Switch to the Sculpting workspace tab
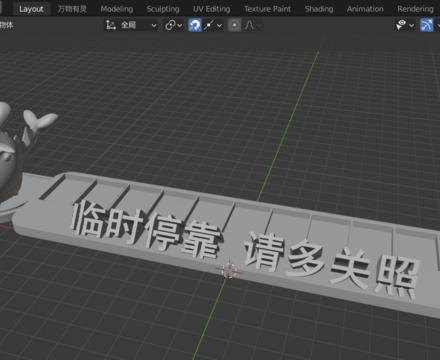The image size is (440, 360). (x=163, y=9)
